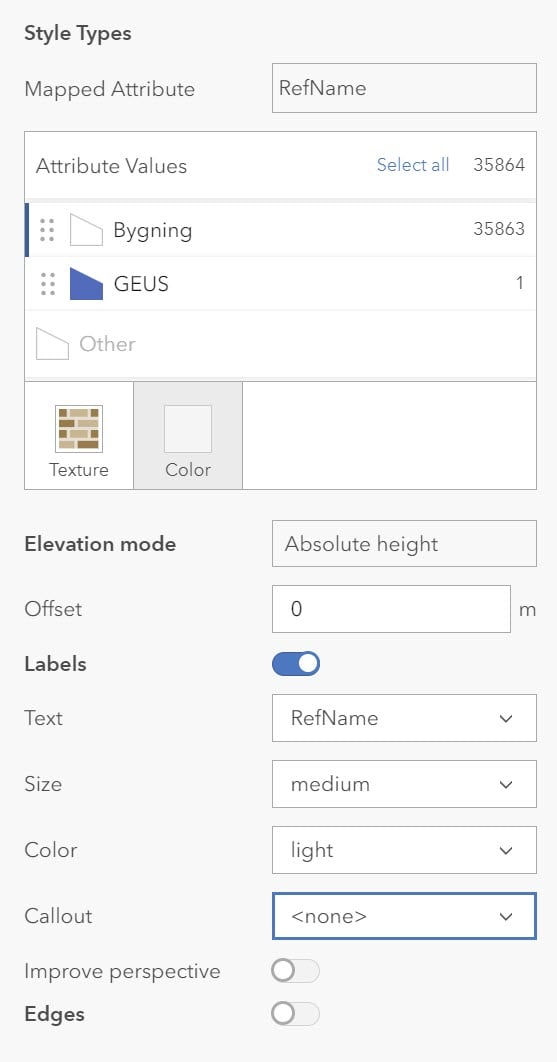
Task: Click into the Offset input field
Action: [x=391, y=609]
